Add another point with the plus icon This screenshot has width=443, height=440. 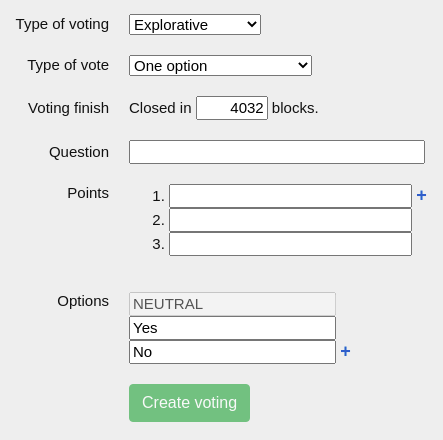pyautogui.click(x=421, y=195)
